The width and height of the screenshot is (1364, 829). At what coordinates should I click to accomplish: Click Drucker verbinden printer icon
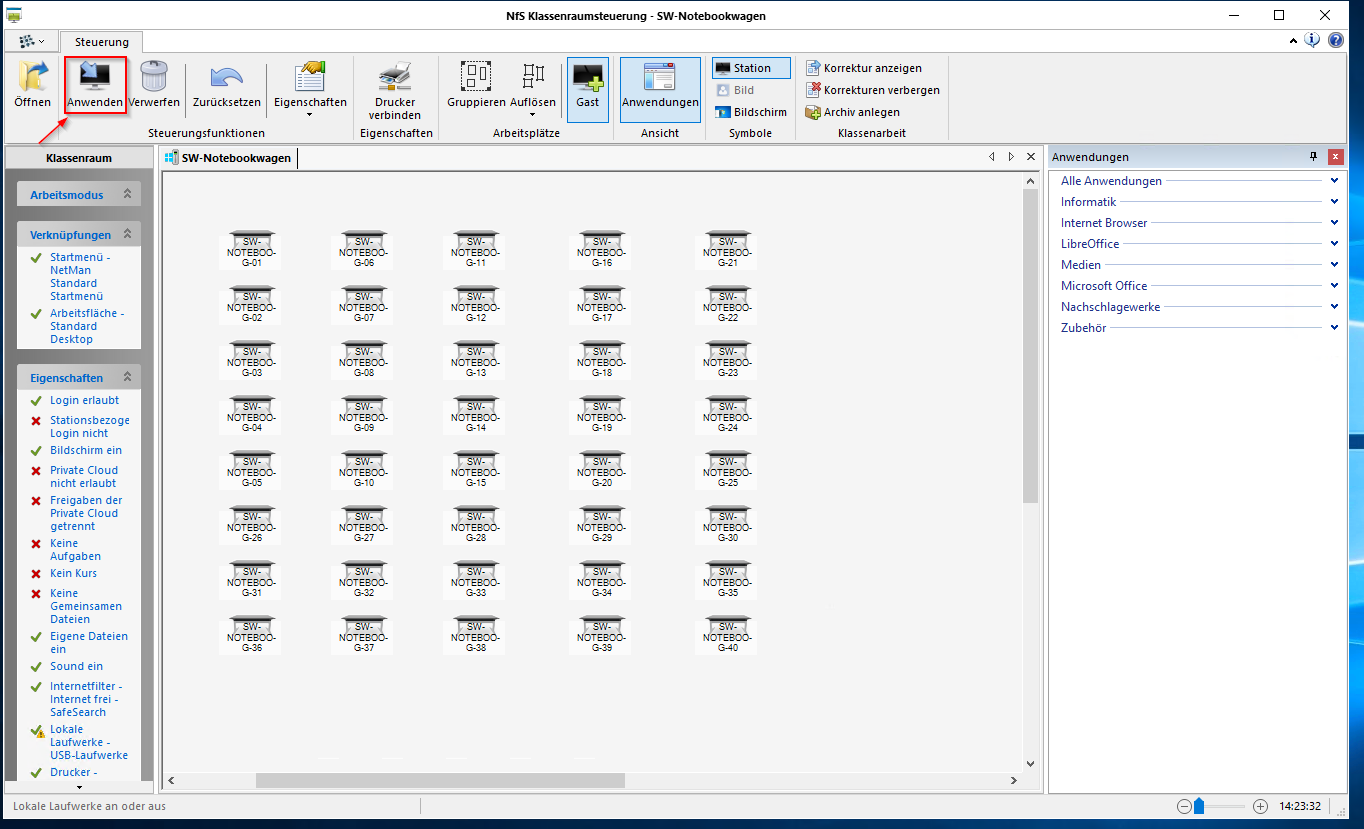point(394,77)
